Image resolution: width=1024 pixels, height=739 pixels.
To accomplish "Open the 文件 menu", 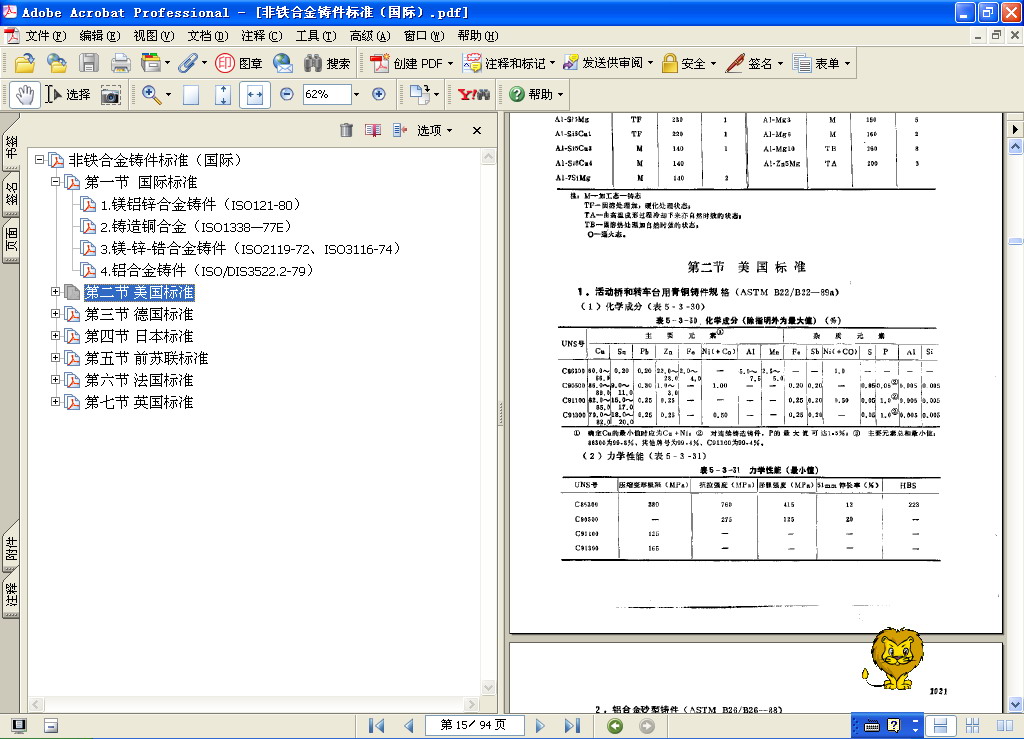I will 45,36.
